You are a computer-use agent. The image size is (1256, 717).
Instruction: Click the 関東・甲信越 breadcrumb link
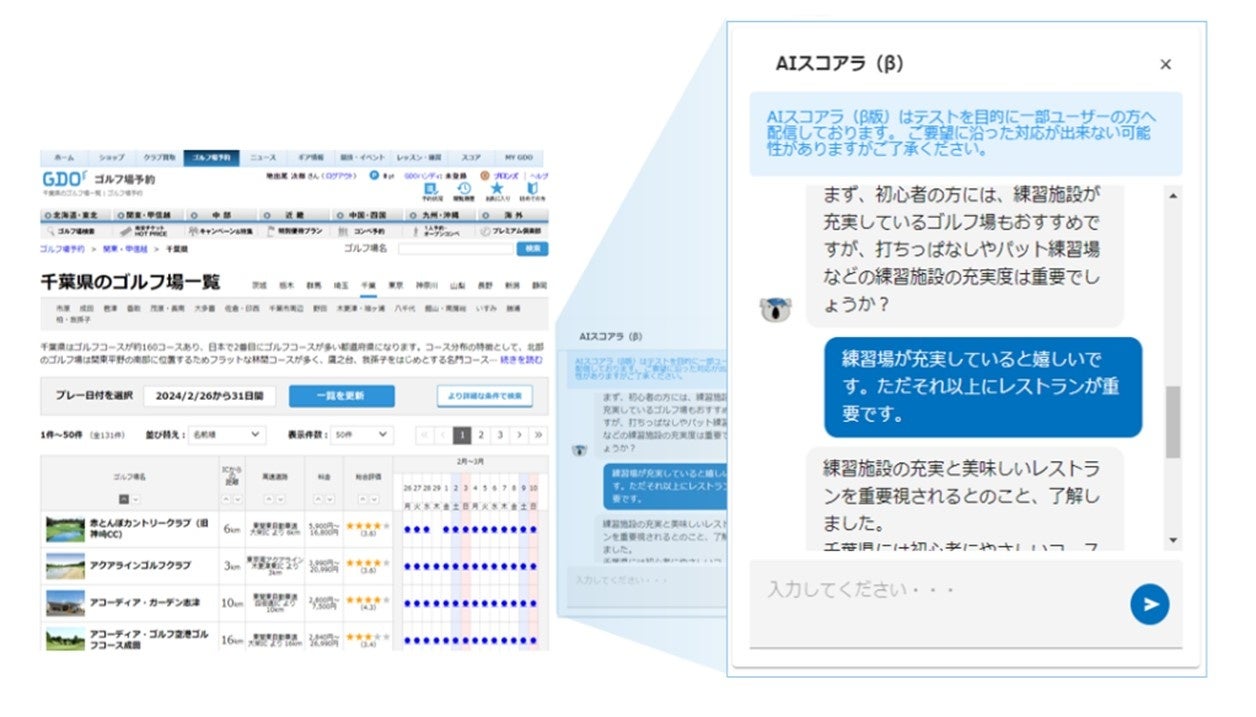125,249
